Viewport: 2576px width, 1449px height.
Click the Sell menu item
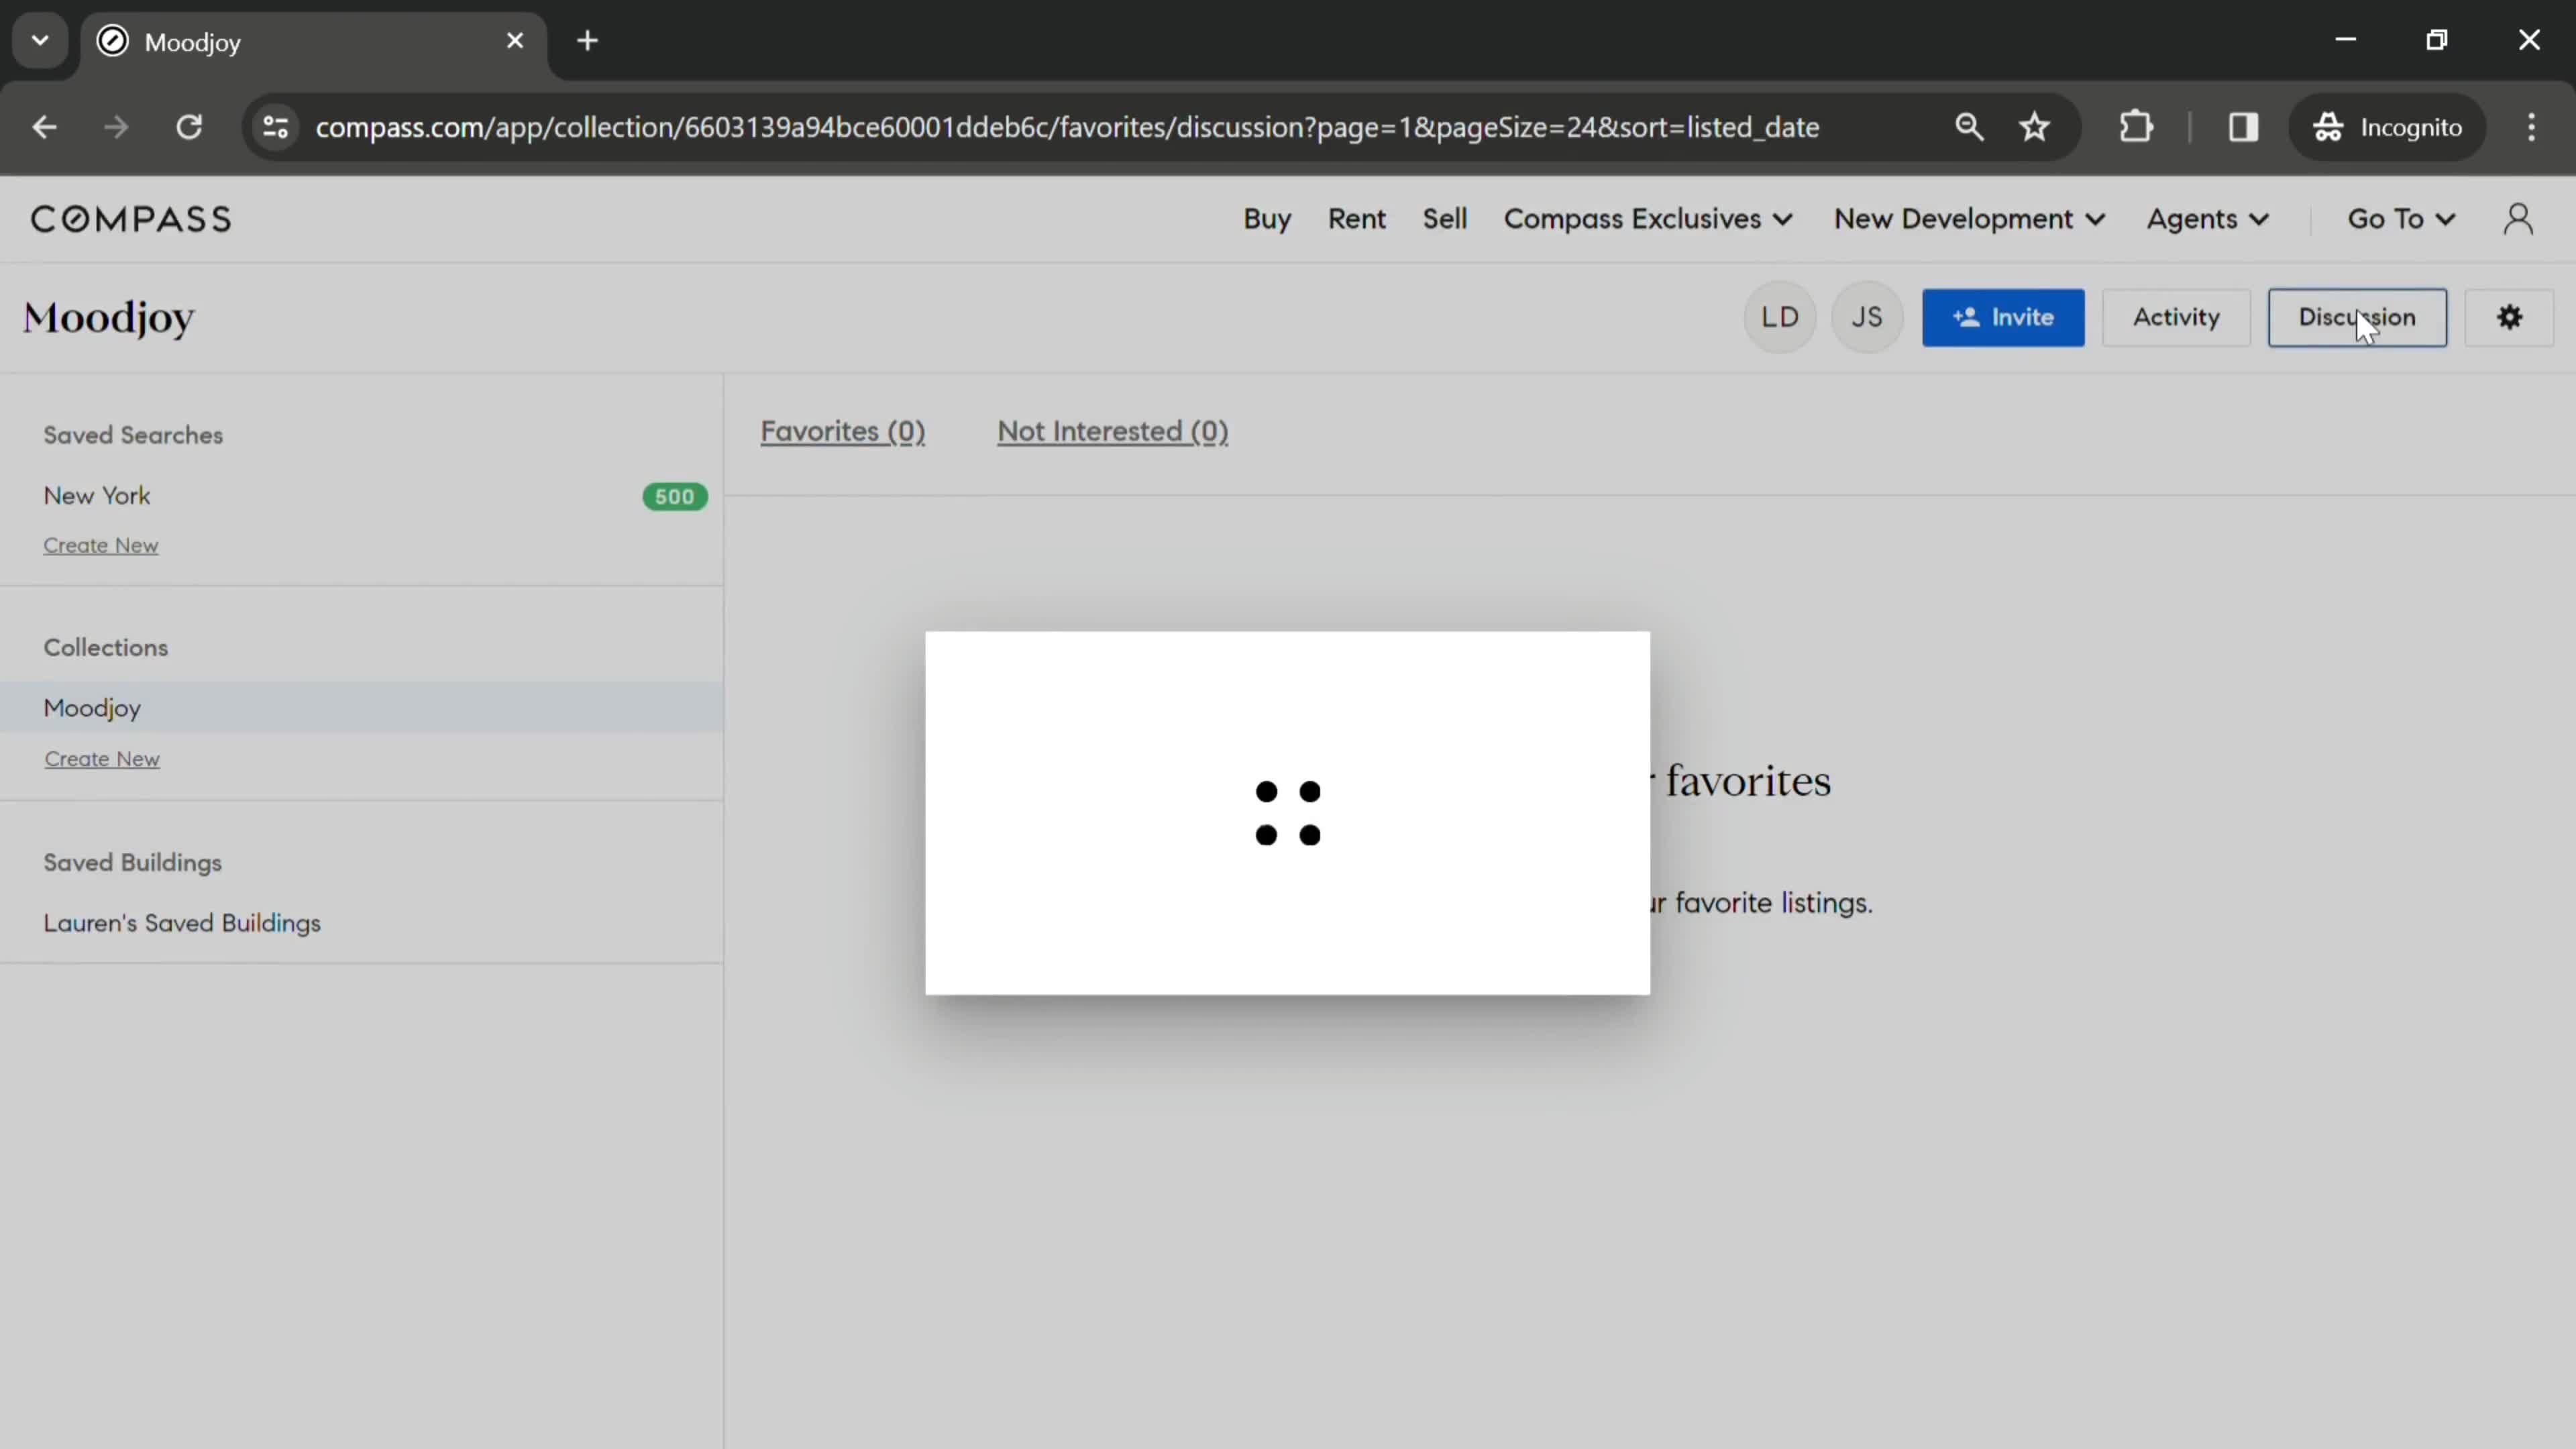[1444, 217]
